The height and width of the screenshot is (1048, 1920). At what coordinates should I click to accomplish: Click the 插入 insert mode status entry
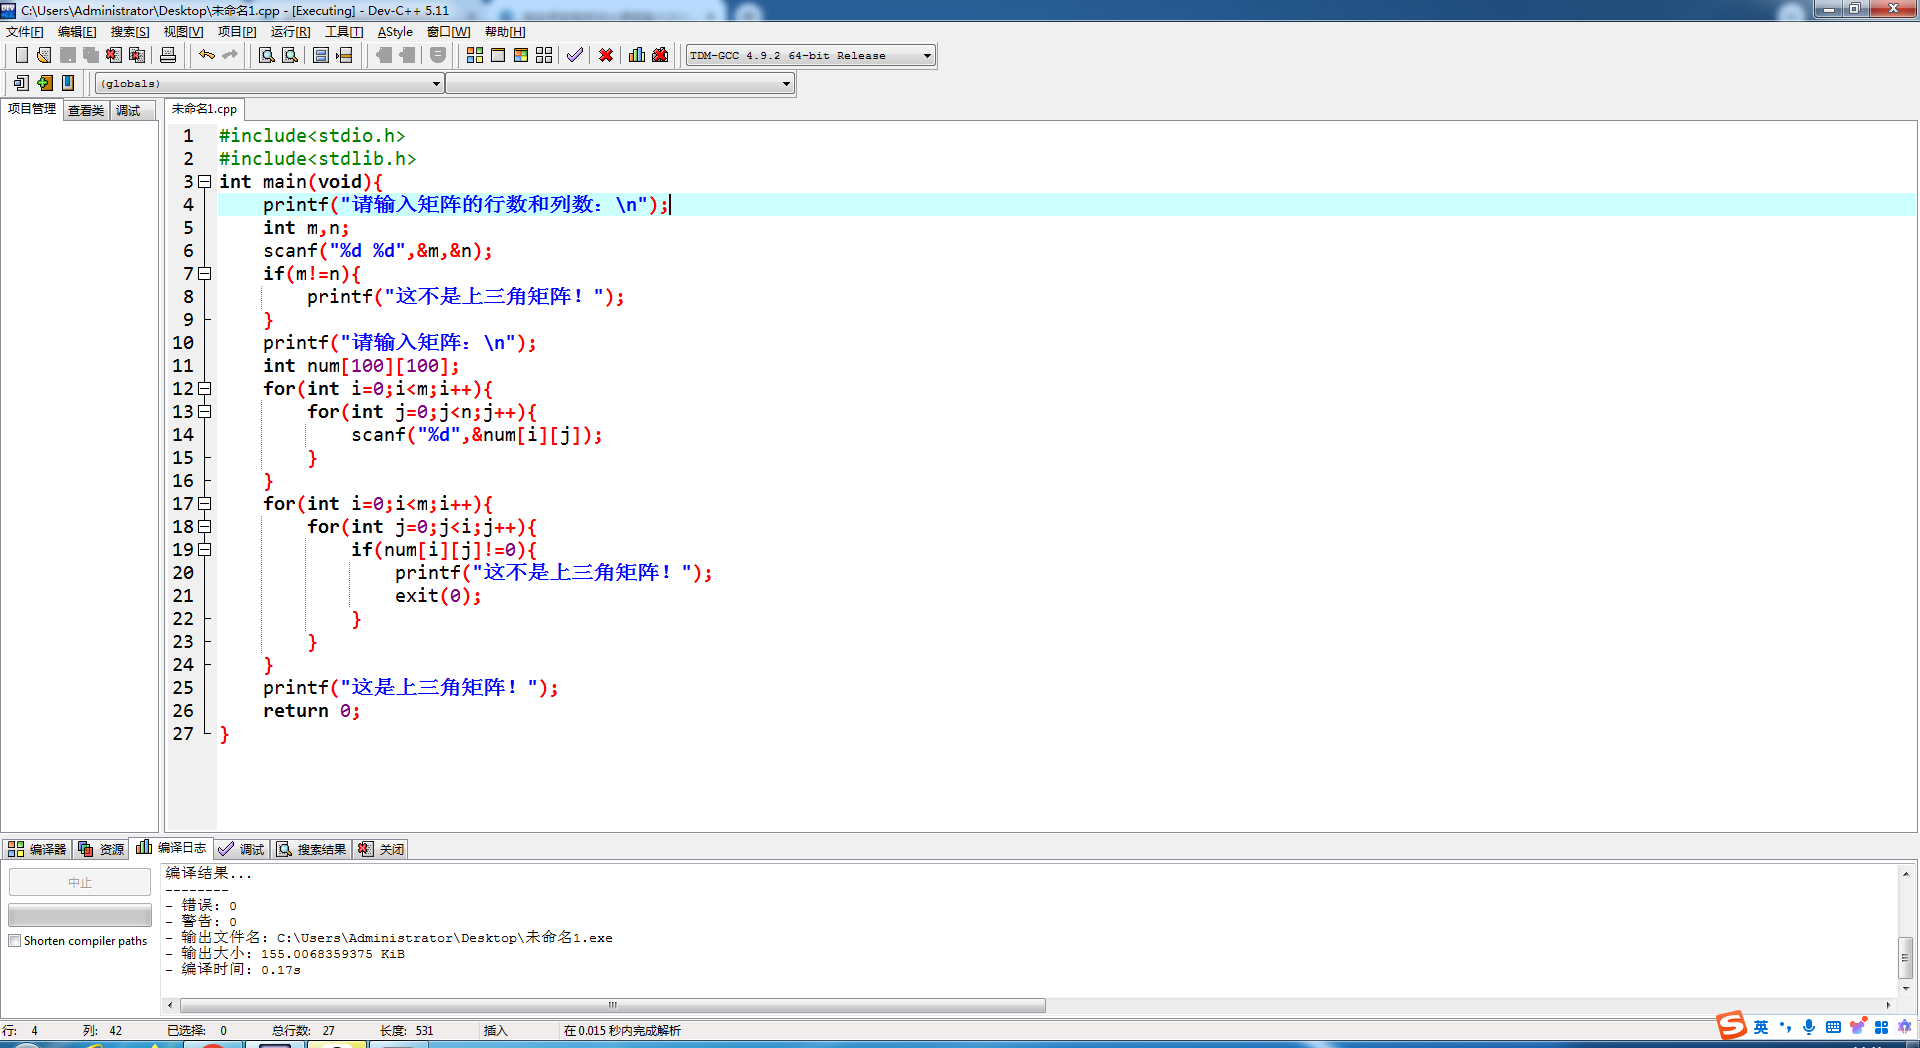tap(496, 1031)
